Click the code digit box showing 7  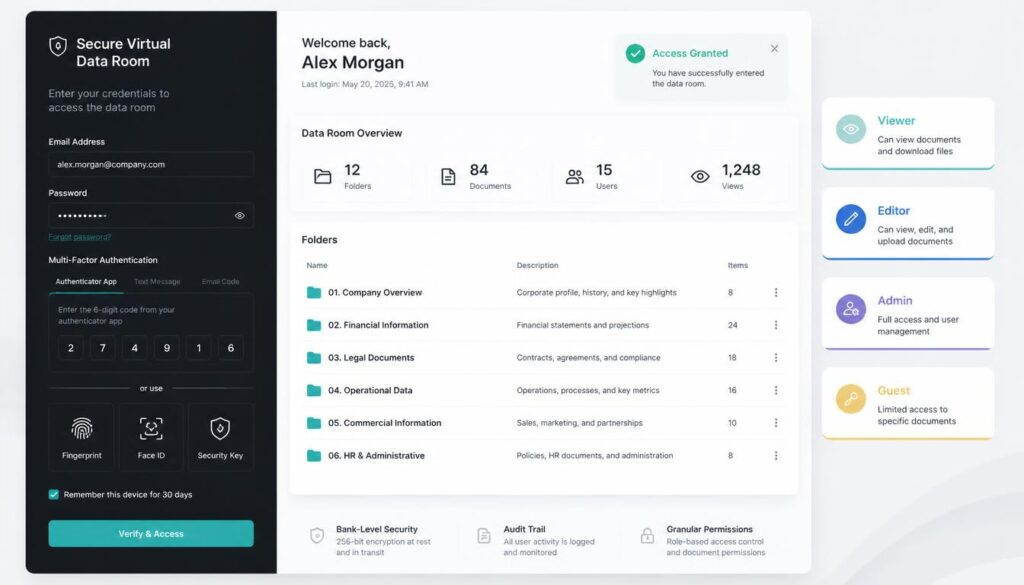[103, 348]
